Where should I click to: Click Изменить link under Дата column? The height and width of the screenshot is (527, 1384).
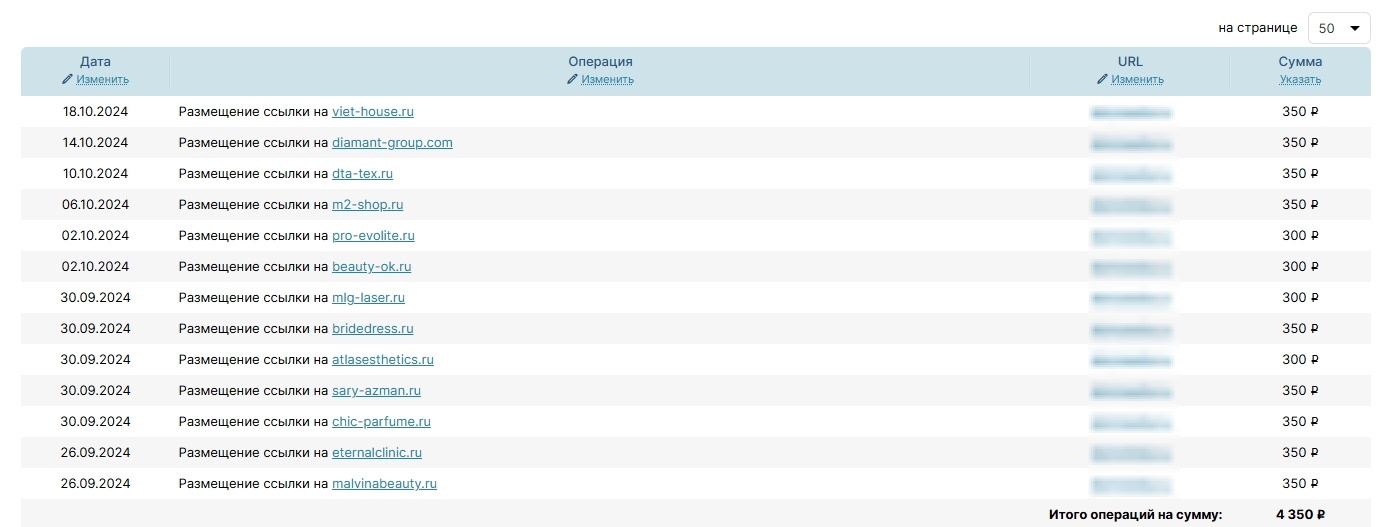point(102,80)
